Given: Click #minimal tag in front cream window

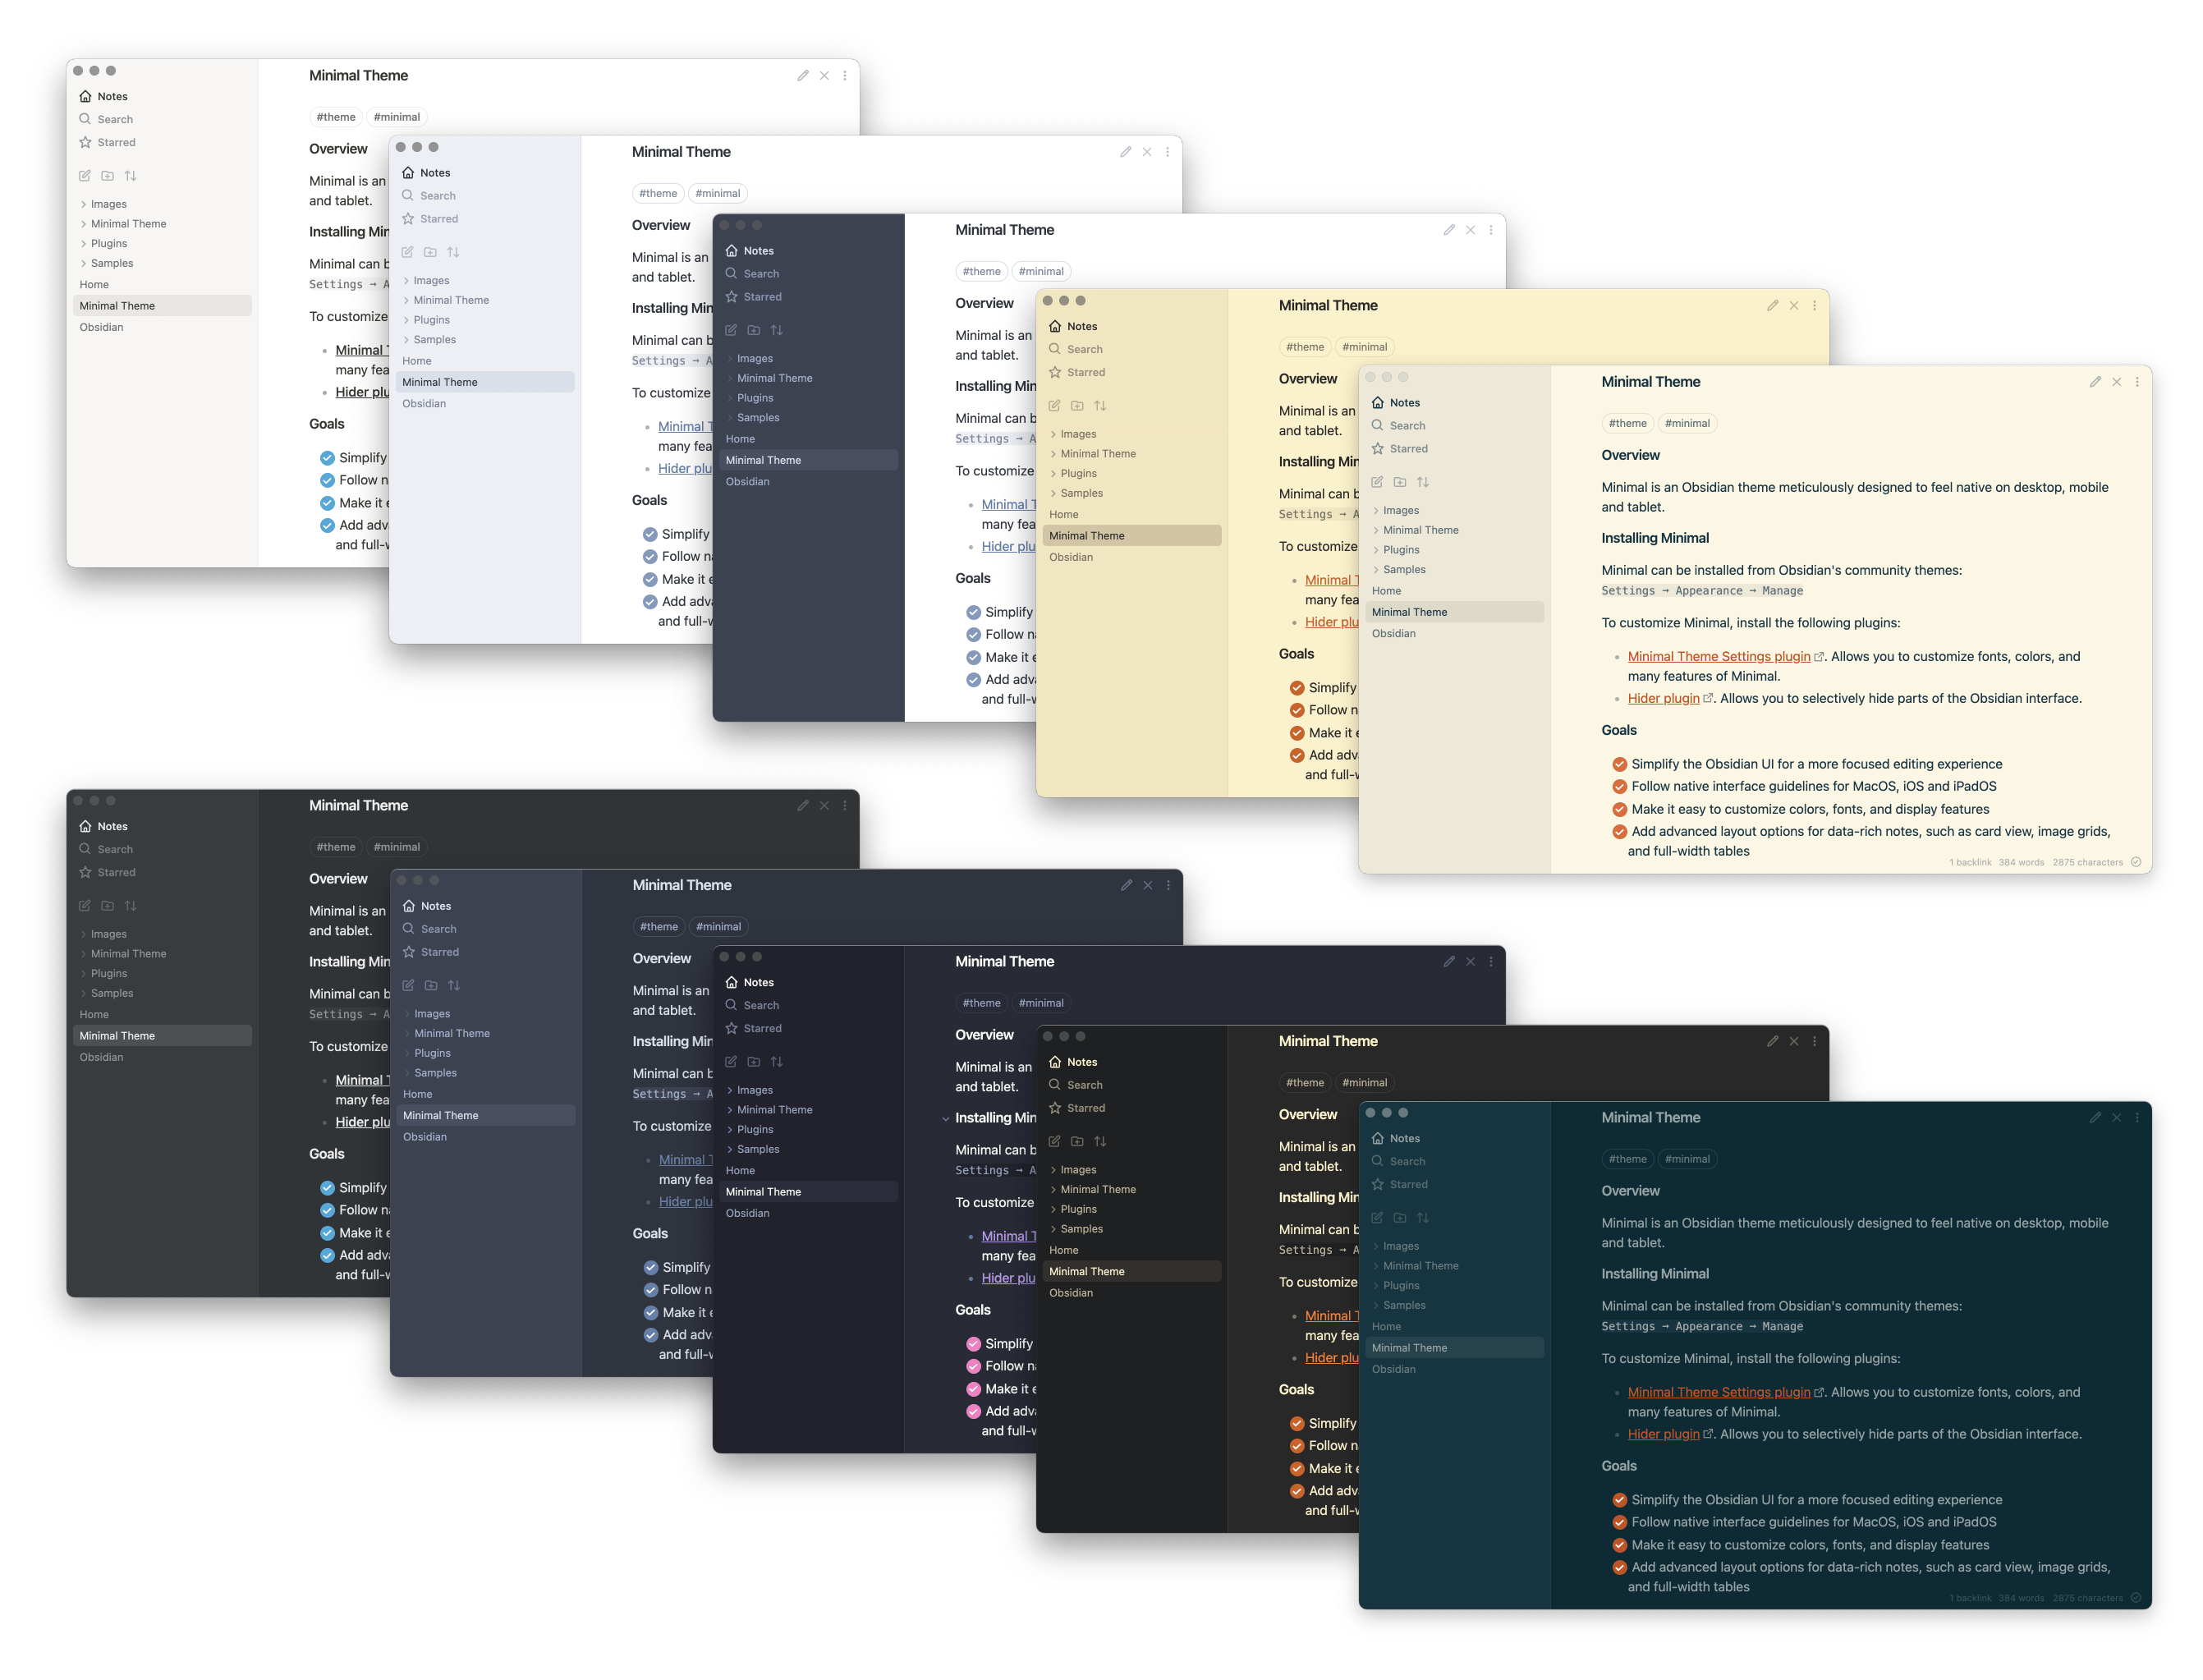Looking at the screenshot, I should click(1687, 424).
